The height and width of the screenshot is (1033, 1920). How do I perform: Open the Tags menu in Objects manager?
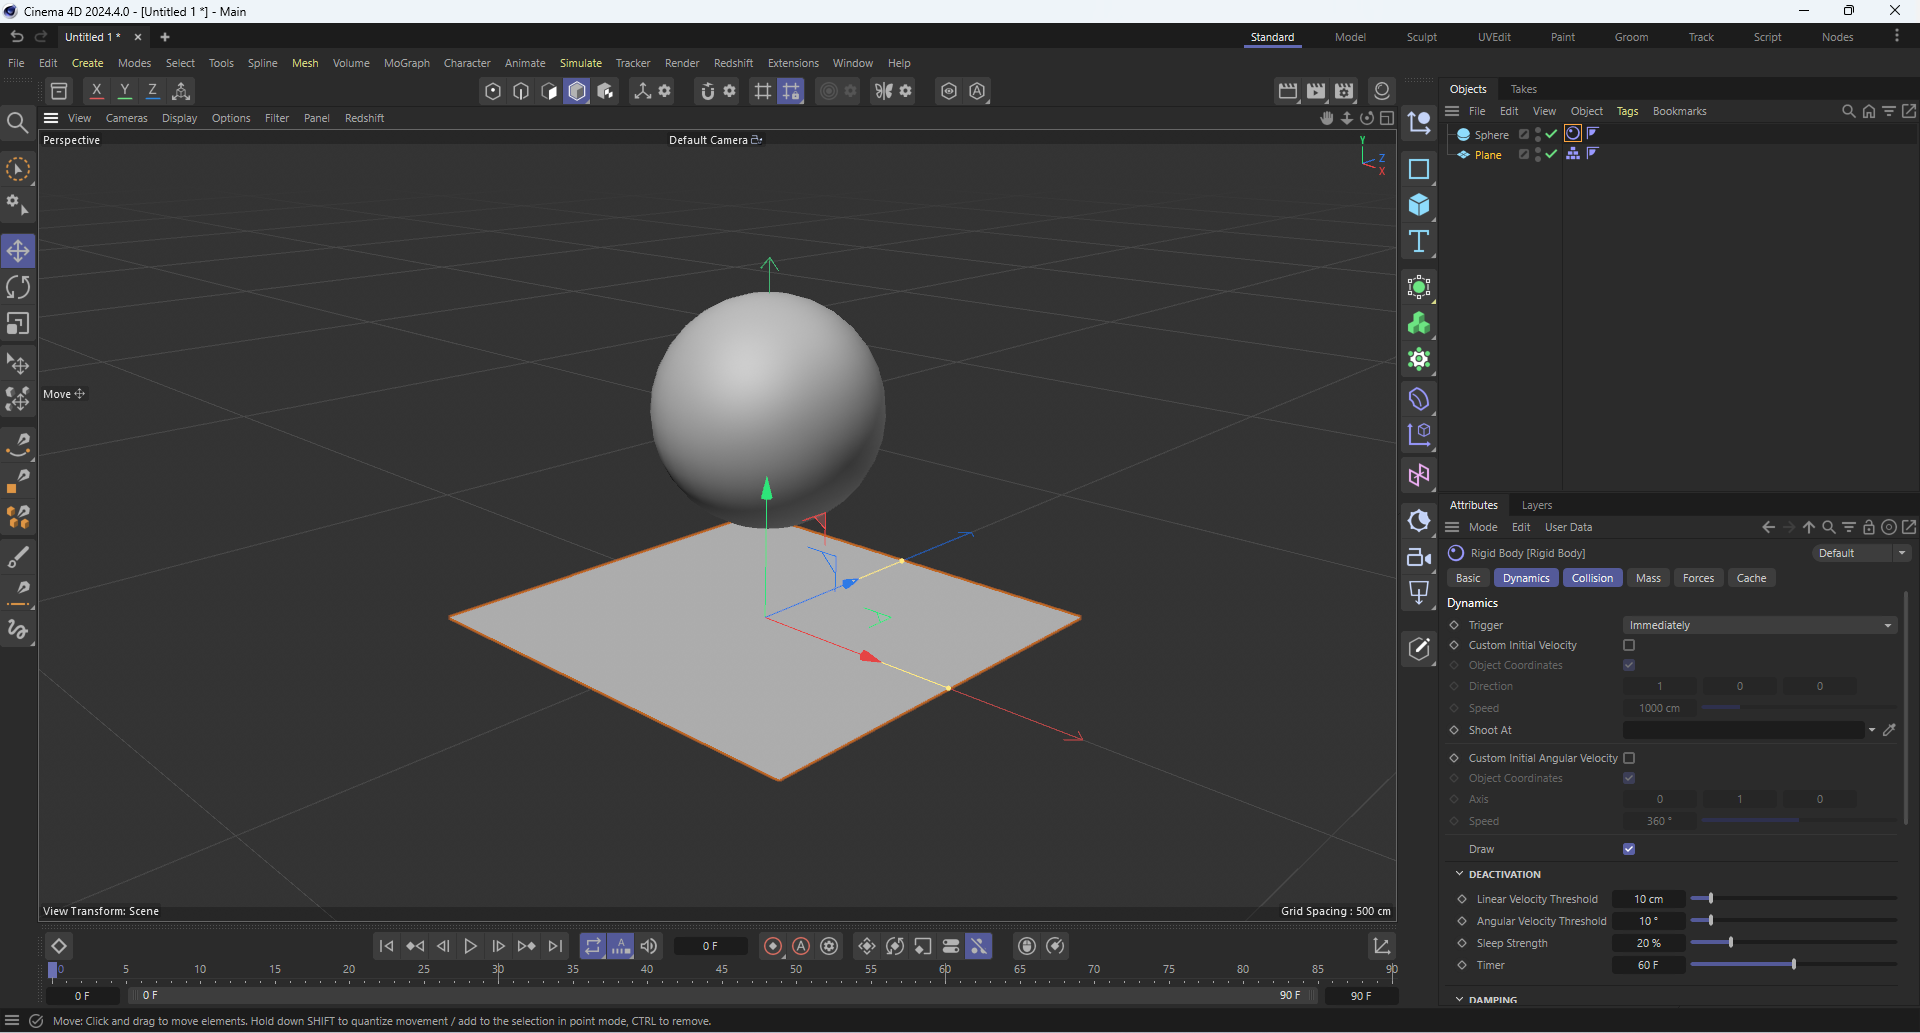pyautogui.click(x=1627, y=111)
